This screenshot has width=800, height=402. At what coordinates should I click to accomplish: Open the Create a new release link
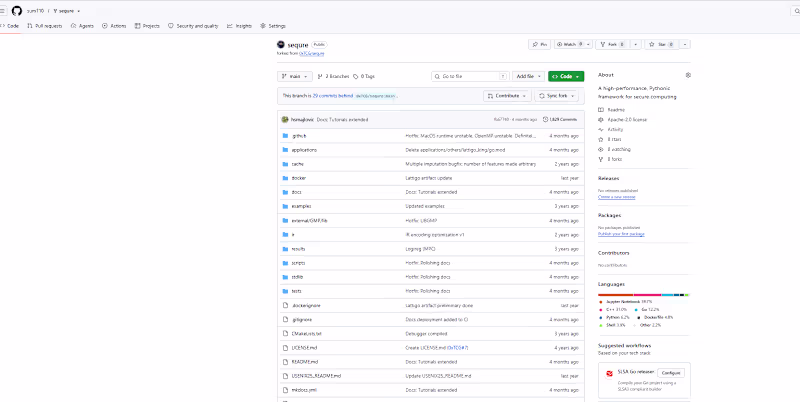click(x=617, y=197)
